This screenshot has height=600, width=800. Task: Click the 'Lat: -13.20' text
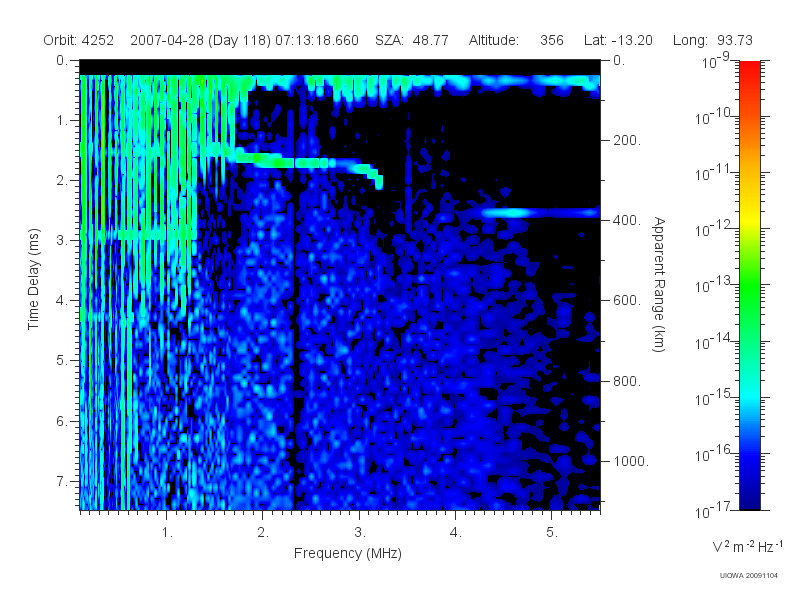pyautogui.click(x=618, y=40)
